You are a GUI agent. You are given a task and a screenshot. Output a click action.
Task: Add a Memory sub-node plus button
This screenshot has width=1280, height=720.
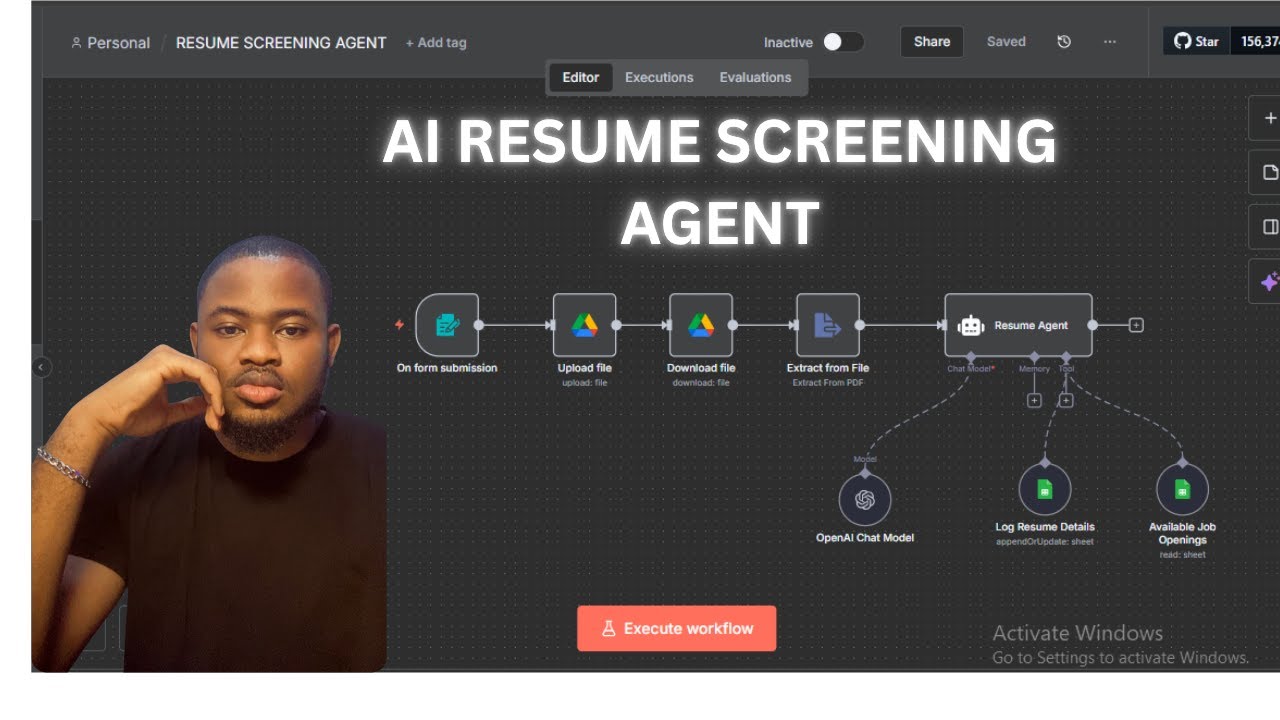1034,400
